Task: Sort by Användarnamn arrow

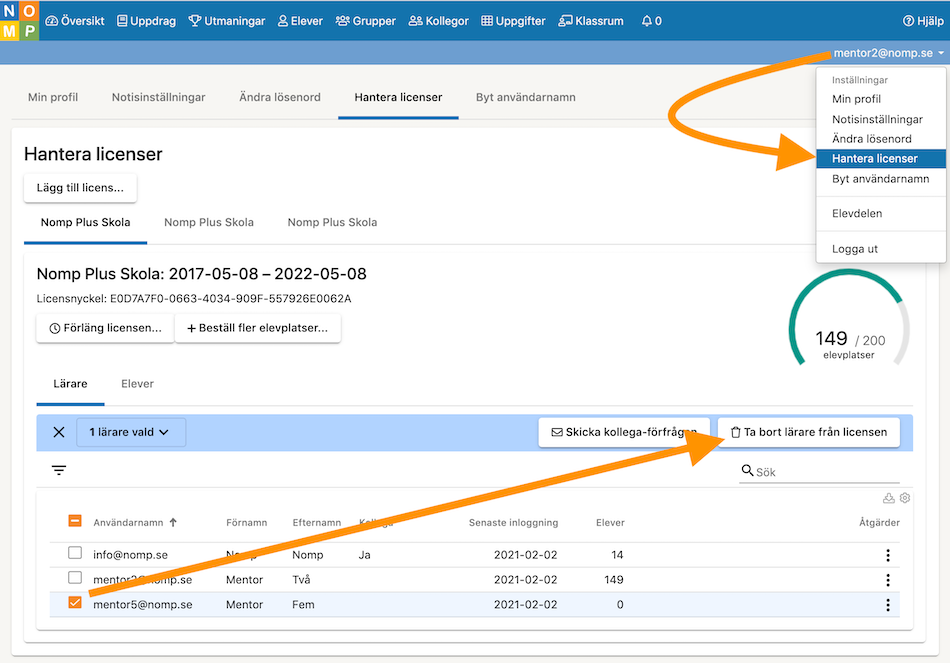Action: pyautogui.click(x=173, y=522)
